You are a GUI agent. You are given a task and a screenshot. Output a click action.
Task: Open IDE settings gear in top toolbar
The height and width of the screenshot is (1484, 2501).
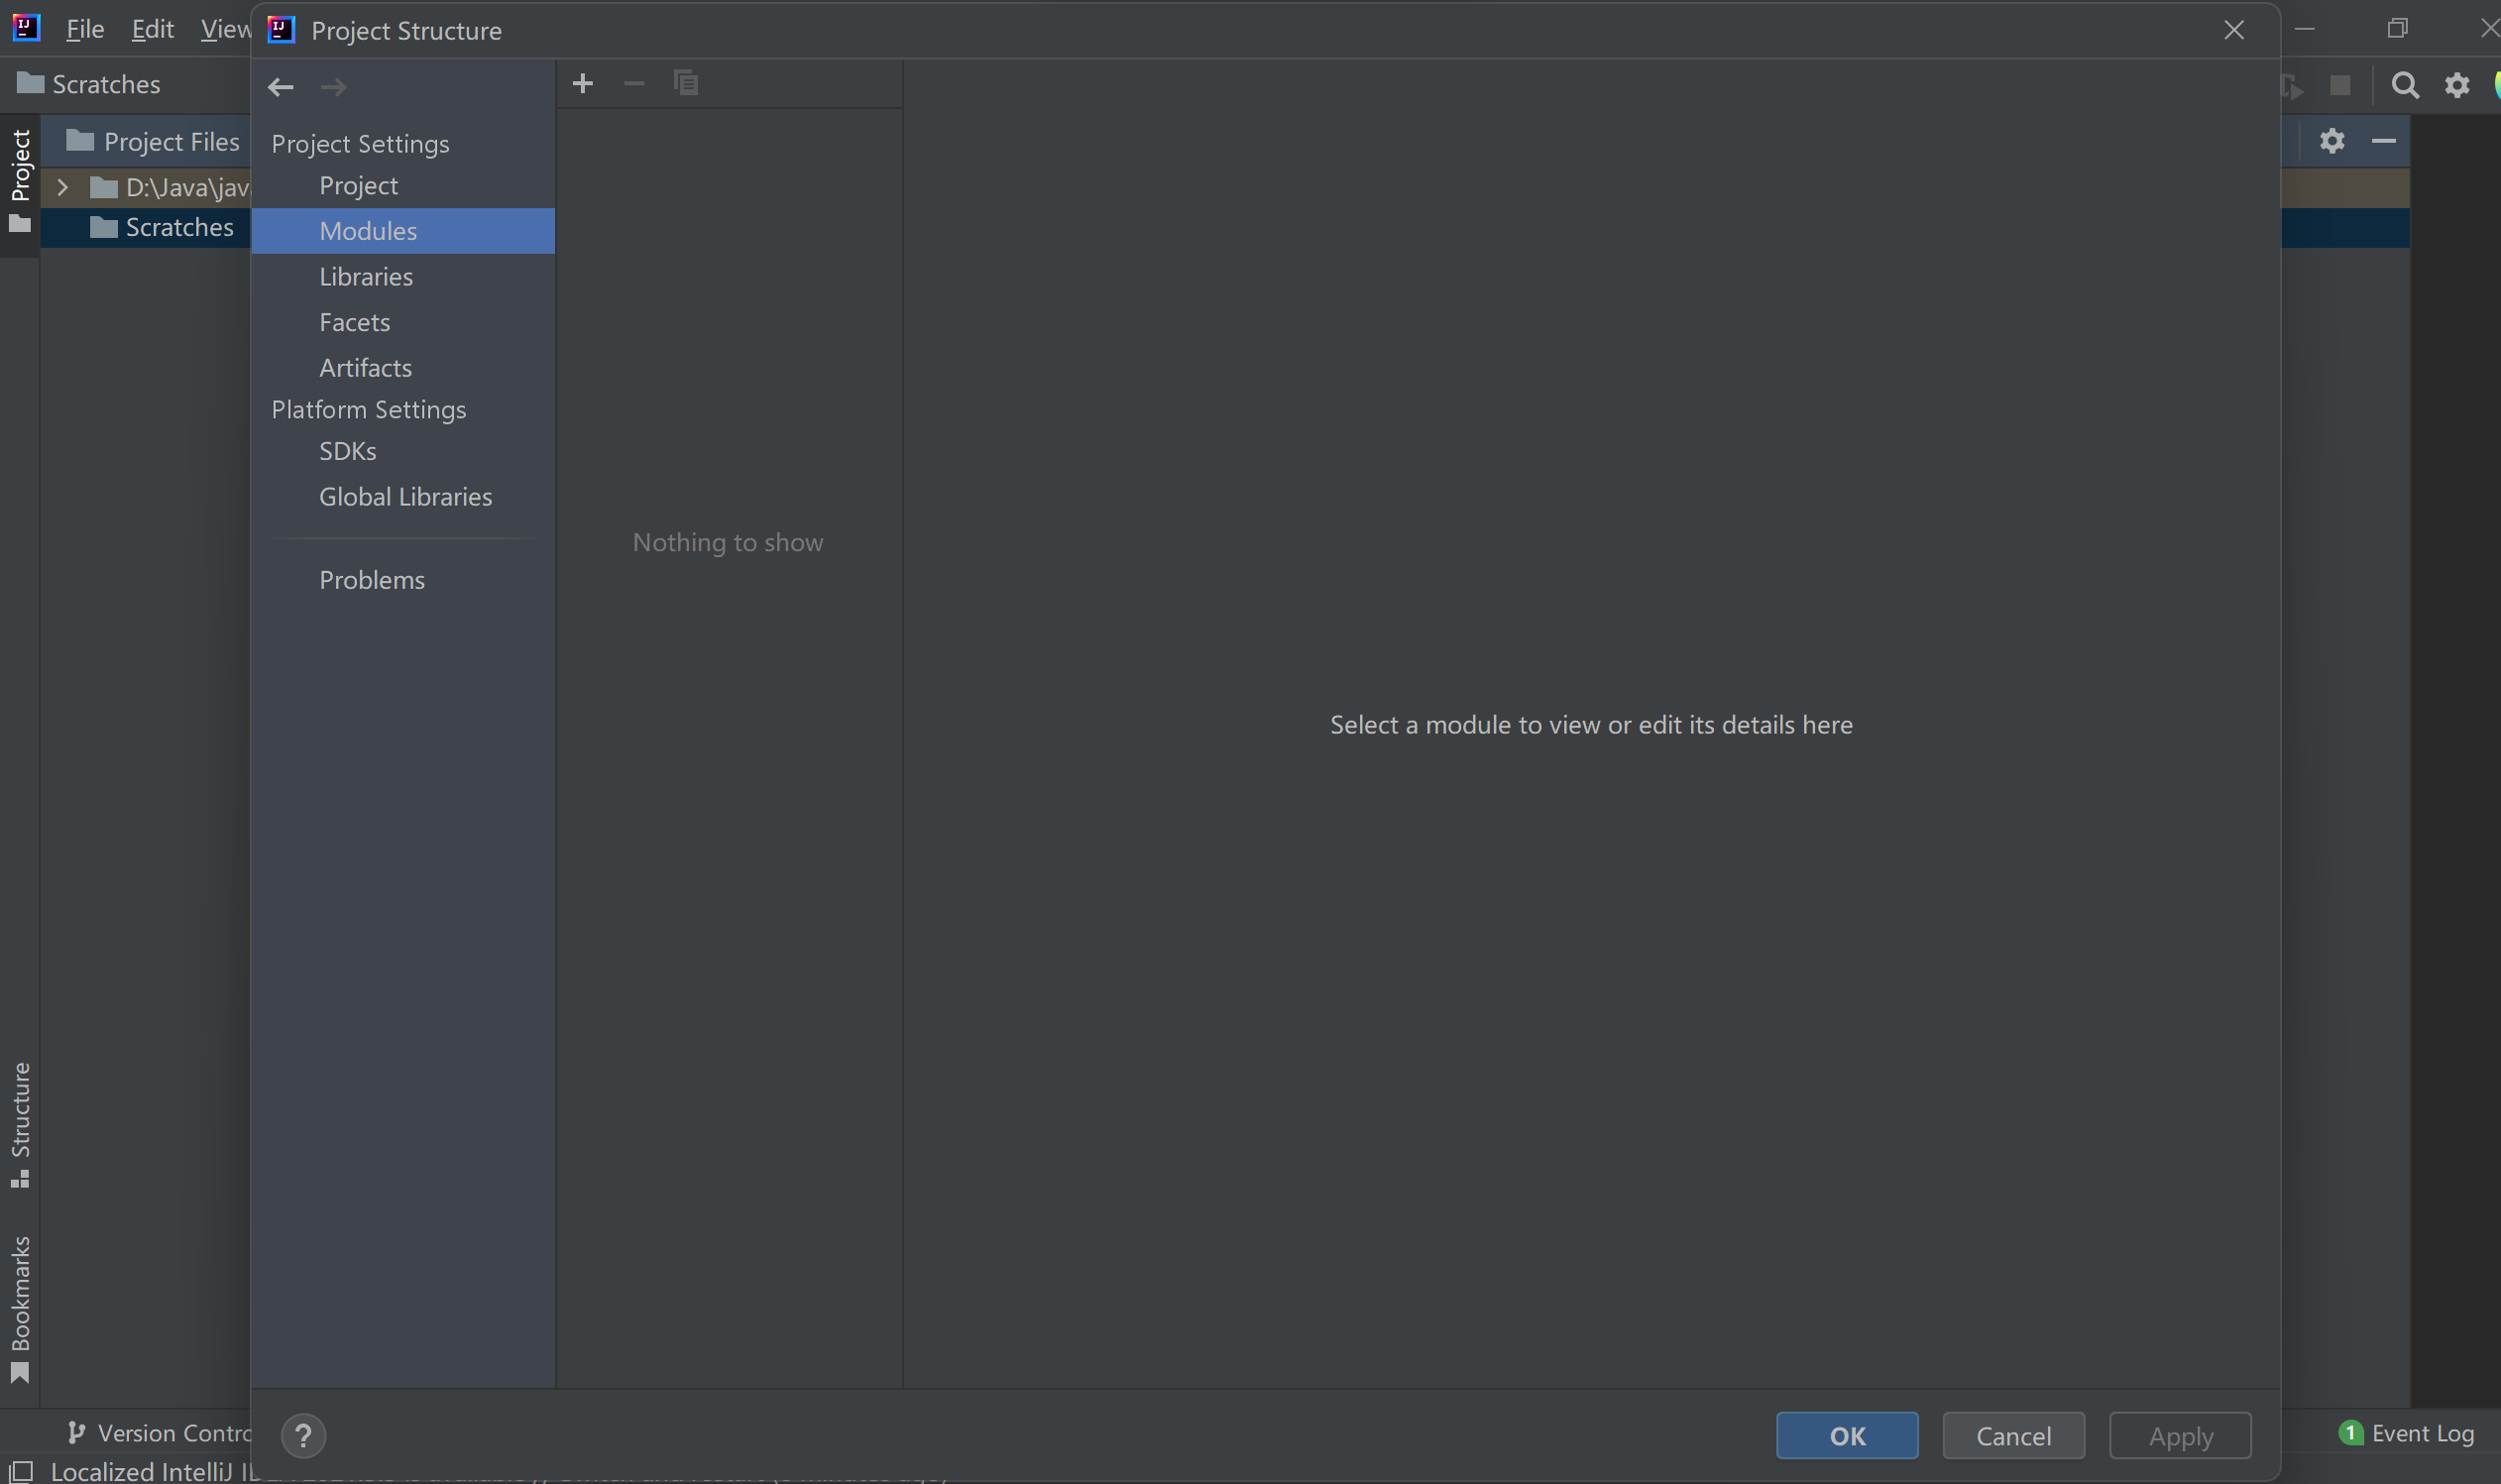coord(2457,86)
